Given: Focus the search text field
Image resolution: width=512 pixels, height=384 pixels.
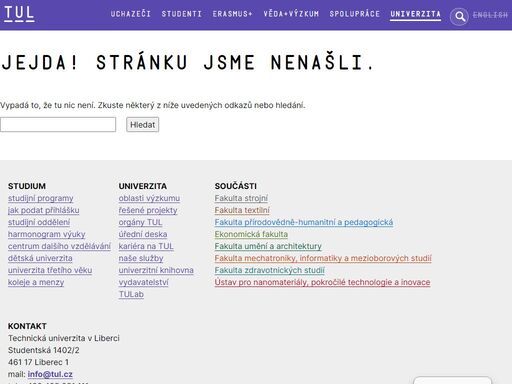Looking at the screenshot, I should point(58,124).
